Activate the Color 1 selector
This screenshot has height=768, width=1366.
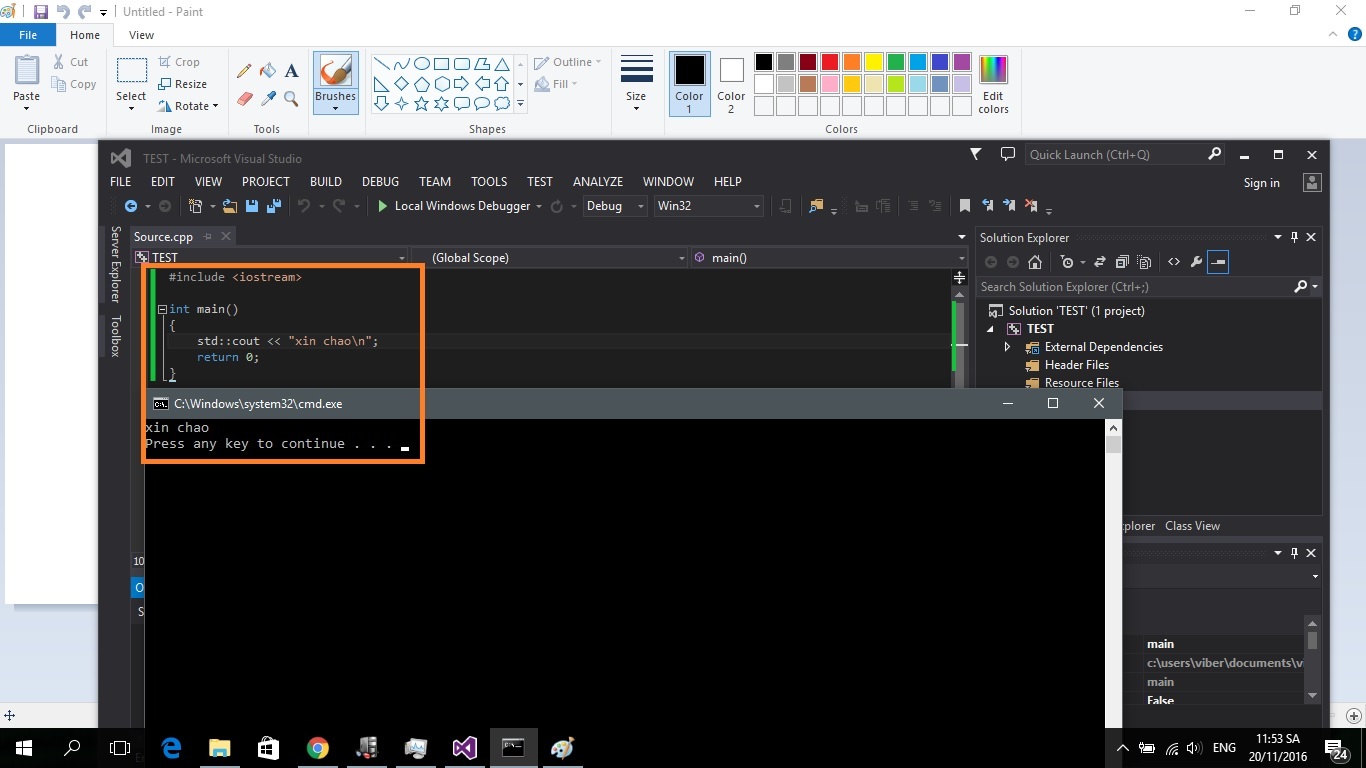tap(689, 83)
